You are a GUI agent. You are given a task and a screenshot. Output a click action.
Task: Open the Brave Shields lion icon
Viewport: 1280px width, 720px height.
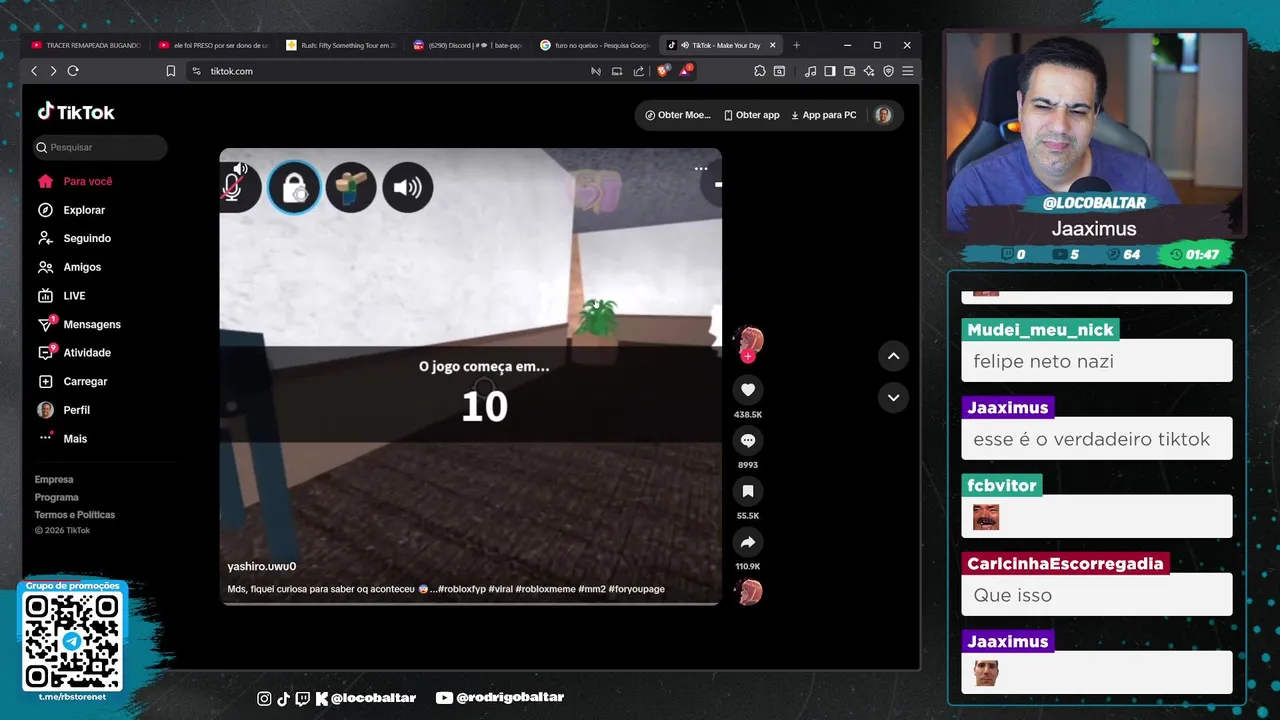(662, 71)
